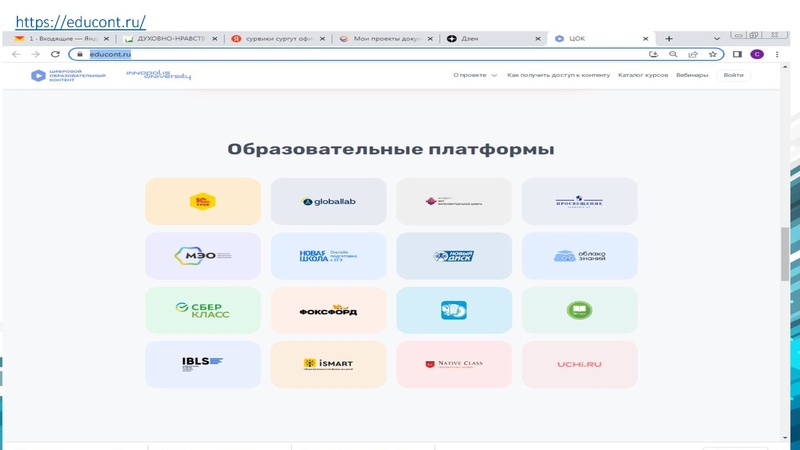Open the https://educont.ru/ slide hyperlink
800x450 pixels.
[81, 22]
